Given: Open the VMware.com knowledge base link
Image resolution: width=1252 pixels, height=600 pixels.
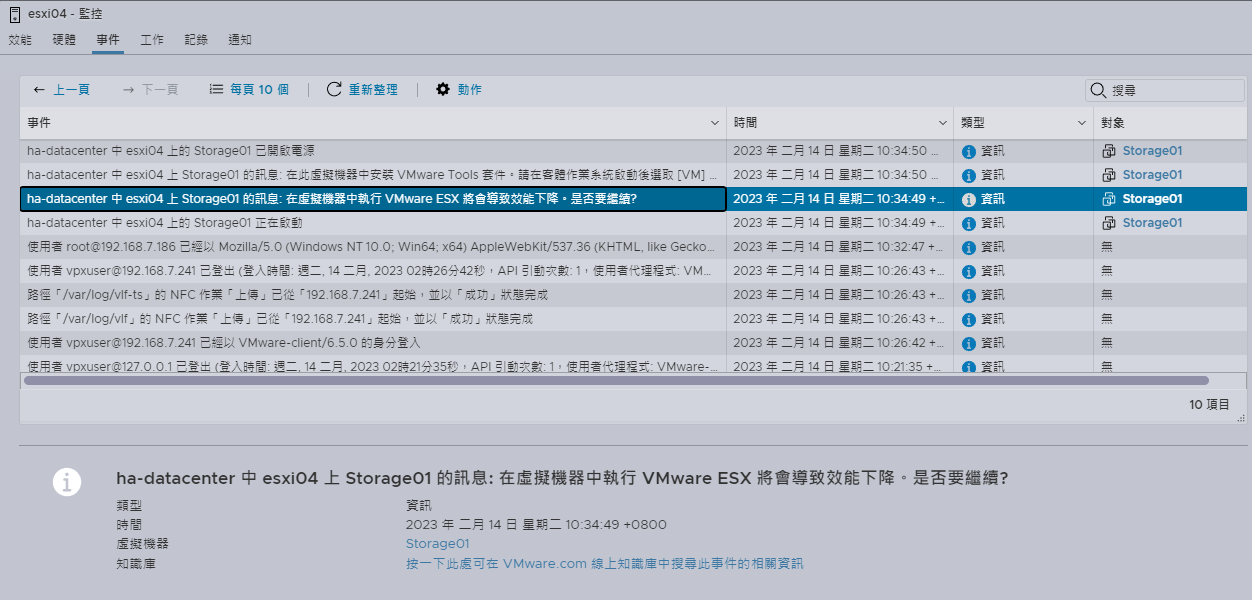Looking at the screenshot, I should point(604,564).
